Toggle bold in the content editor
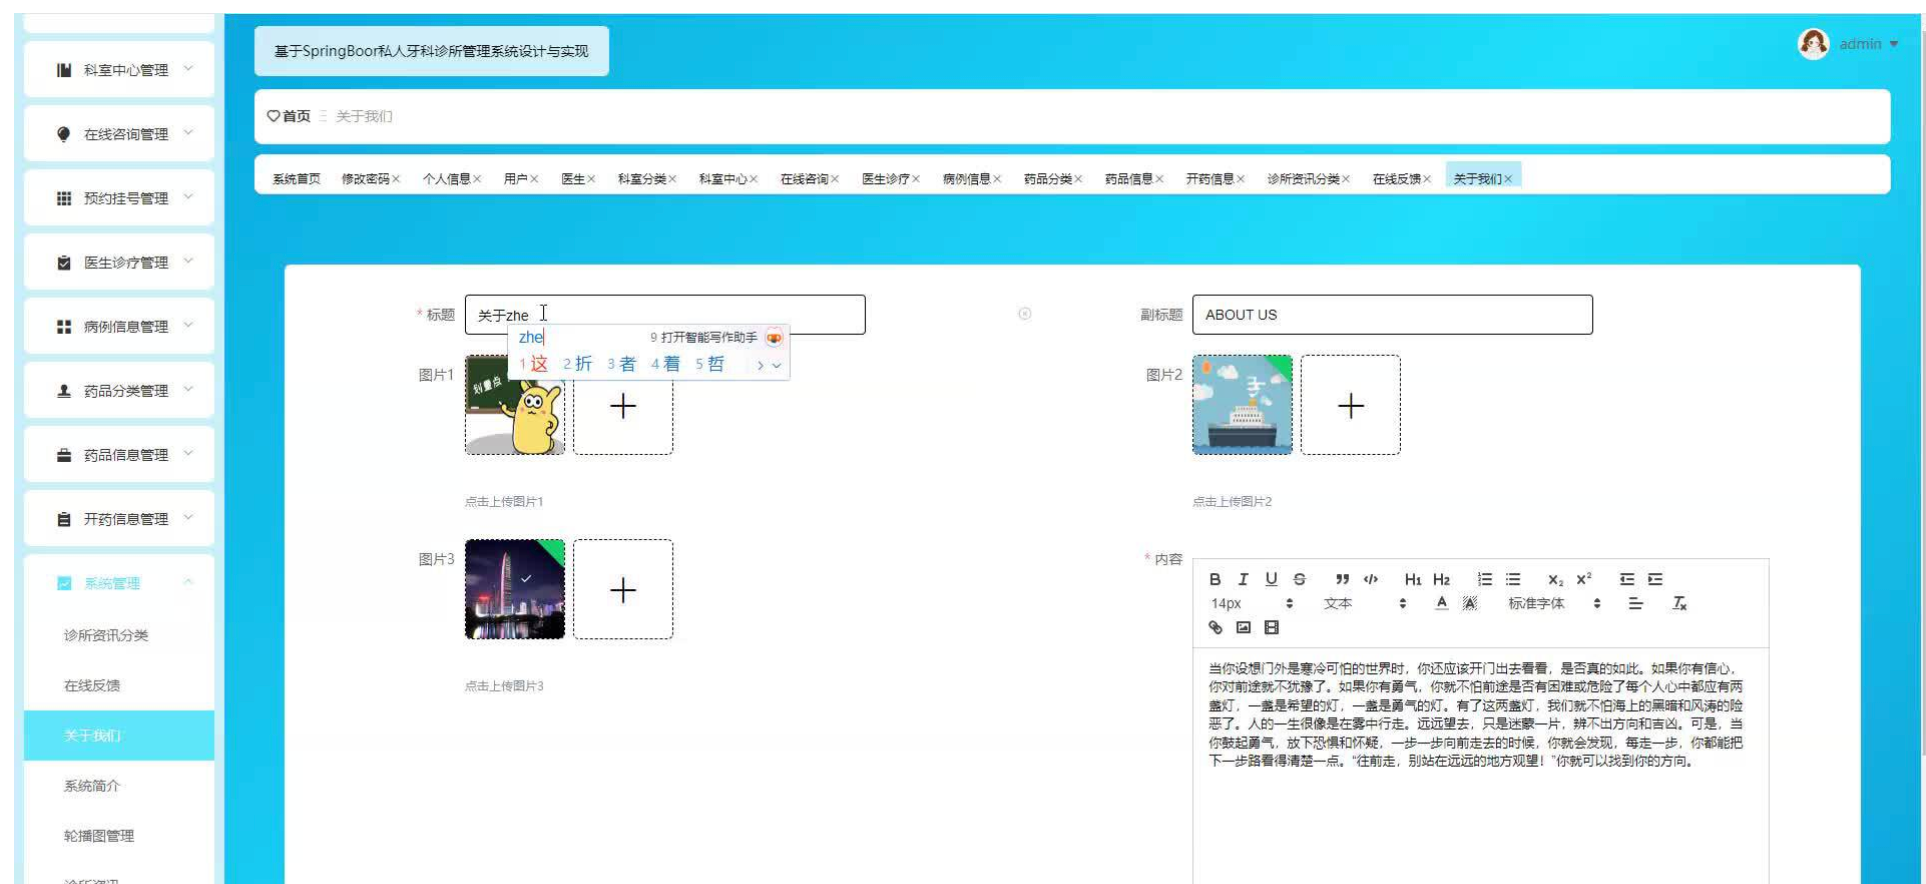This screenshot has width=1926, height=884. pyautogui.click(x=1215, y=579)
